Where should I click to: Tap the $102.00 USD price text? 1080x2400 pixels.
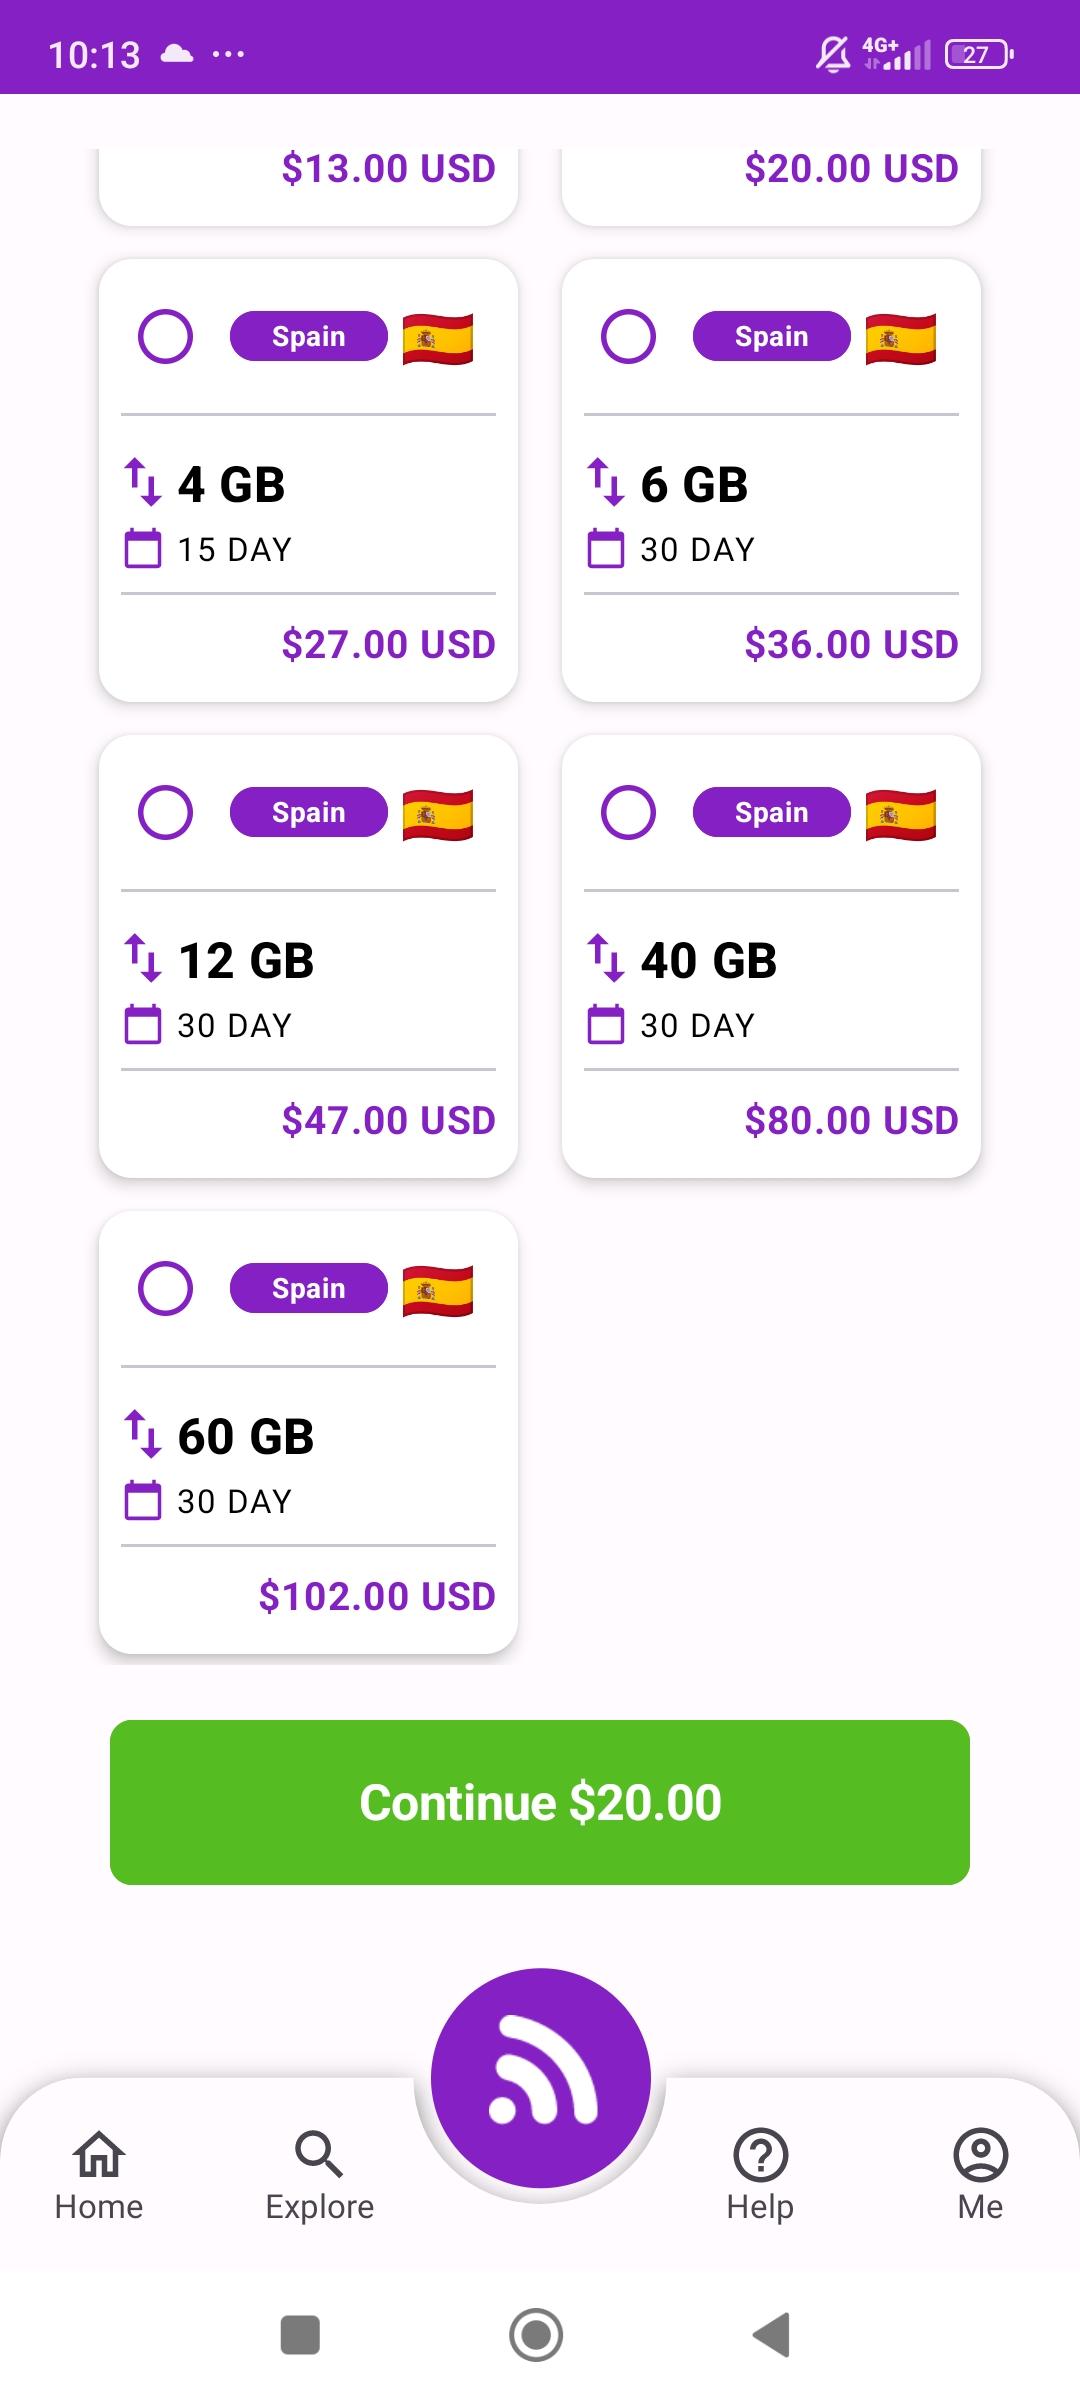click(x=377, y=1596)
